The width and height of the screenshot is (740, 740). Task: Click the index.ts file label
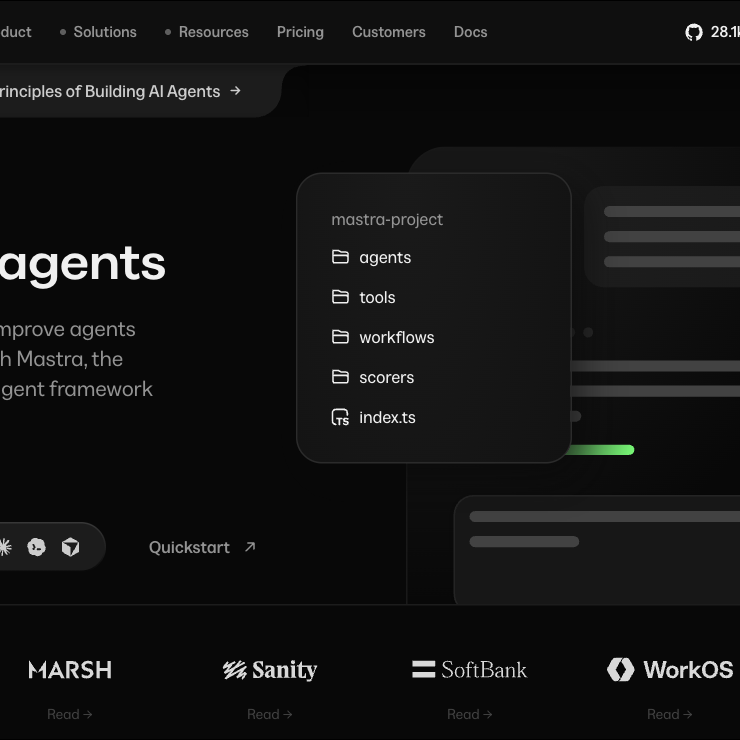pyautogui.click(x=387, y=418)
